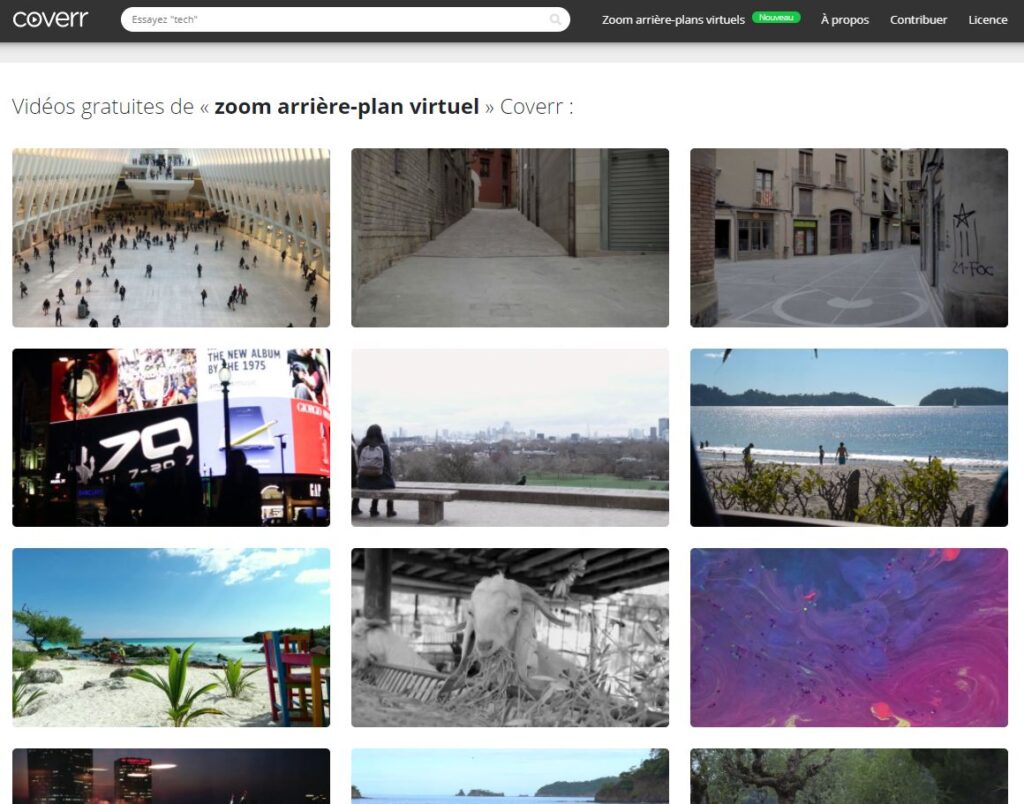This screenshot has height=804, width=1024.
Task: Open the Licence page
Action: point(987,20)
